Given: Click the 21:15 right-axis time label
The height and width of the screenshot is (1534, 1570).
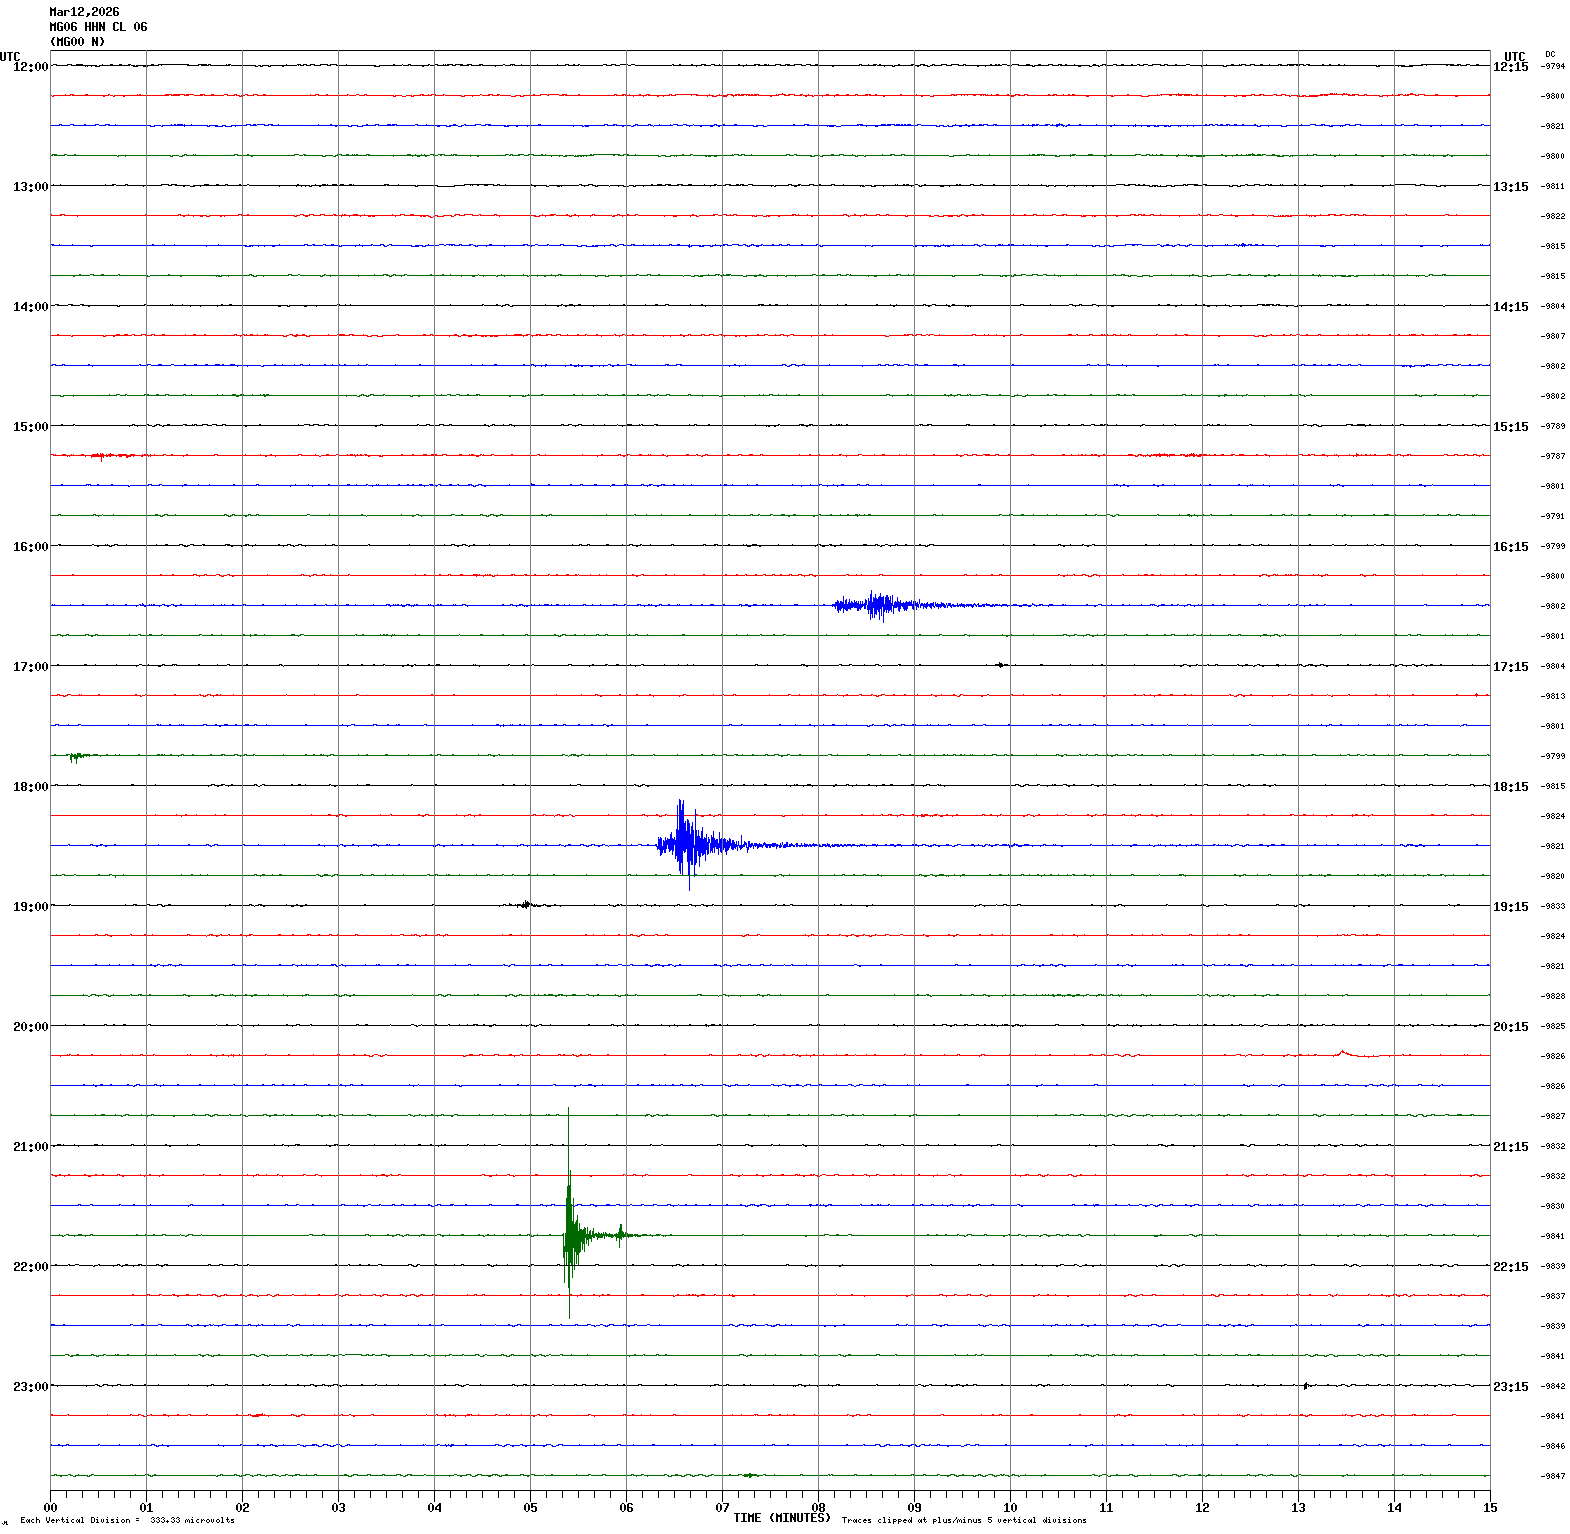Looking at the screenshot, I should 1510,1147.
